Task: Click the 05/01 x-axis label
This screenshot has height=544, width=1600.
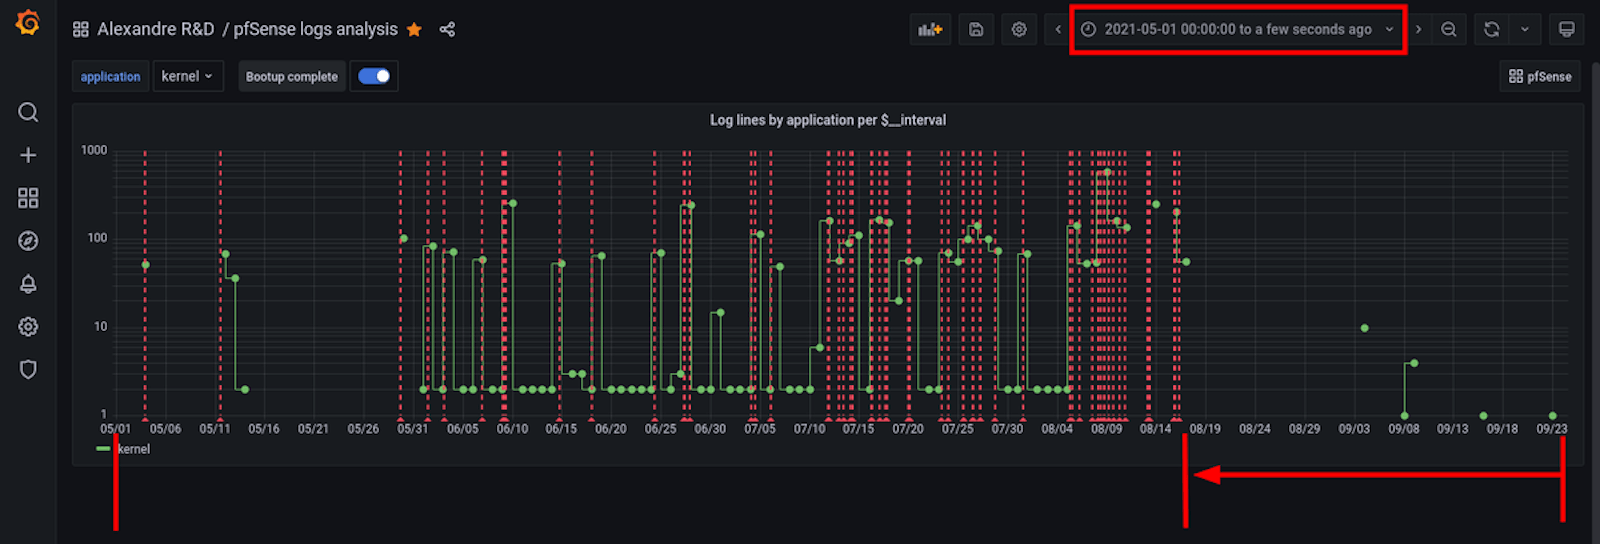Action: pos(116,429)
